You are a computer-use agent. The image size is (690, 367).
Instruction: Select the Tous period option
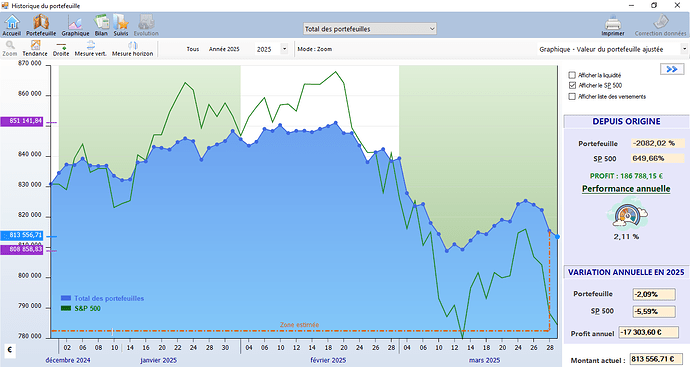(x=193, y=49)
